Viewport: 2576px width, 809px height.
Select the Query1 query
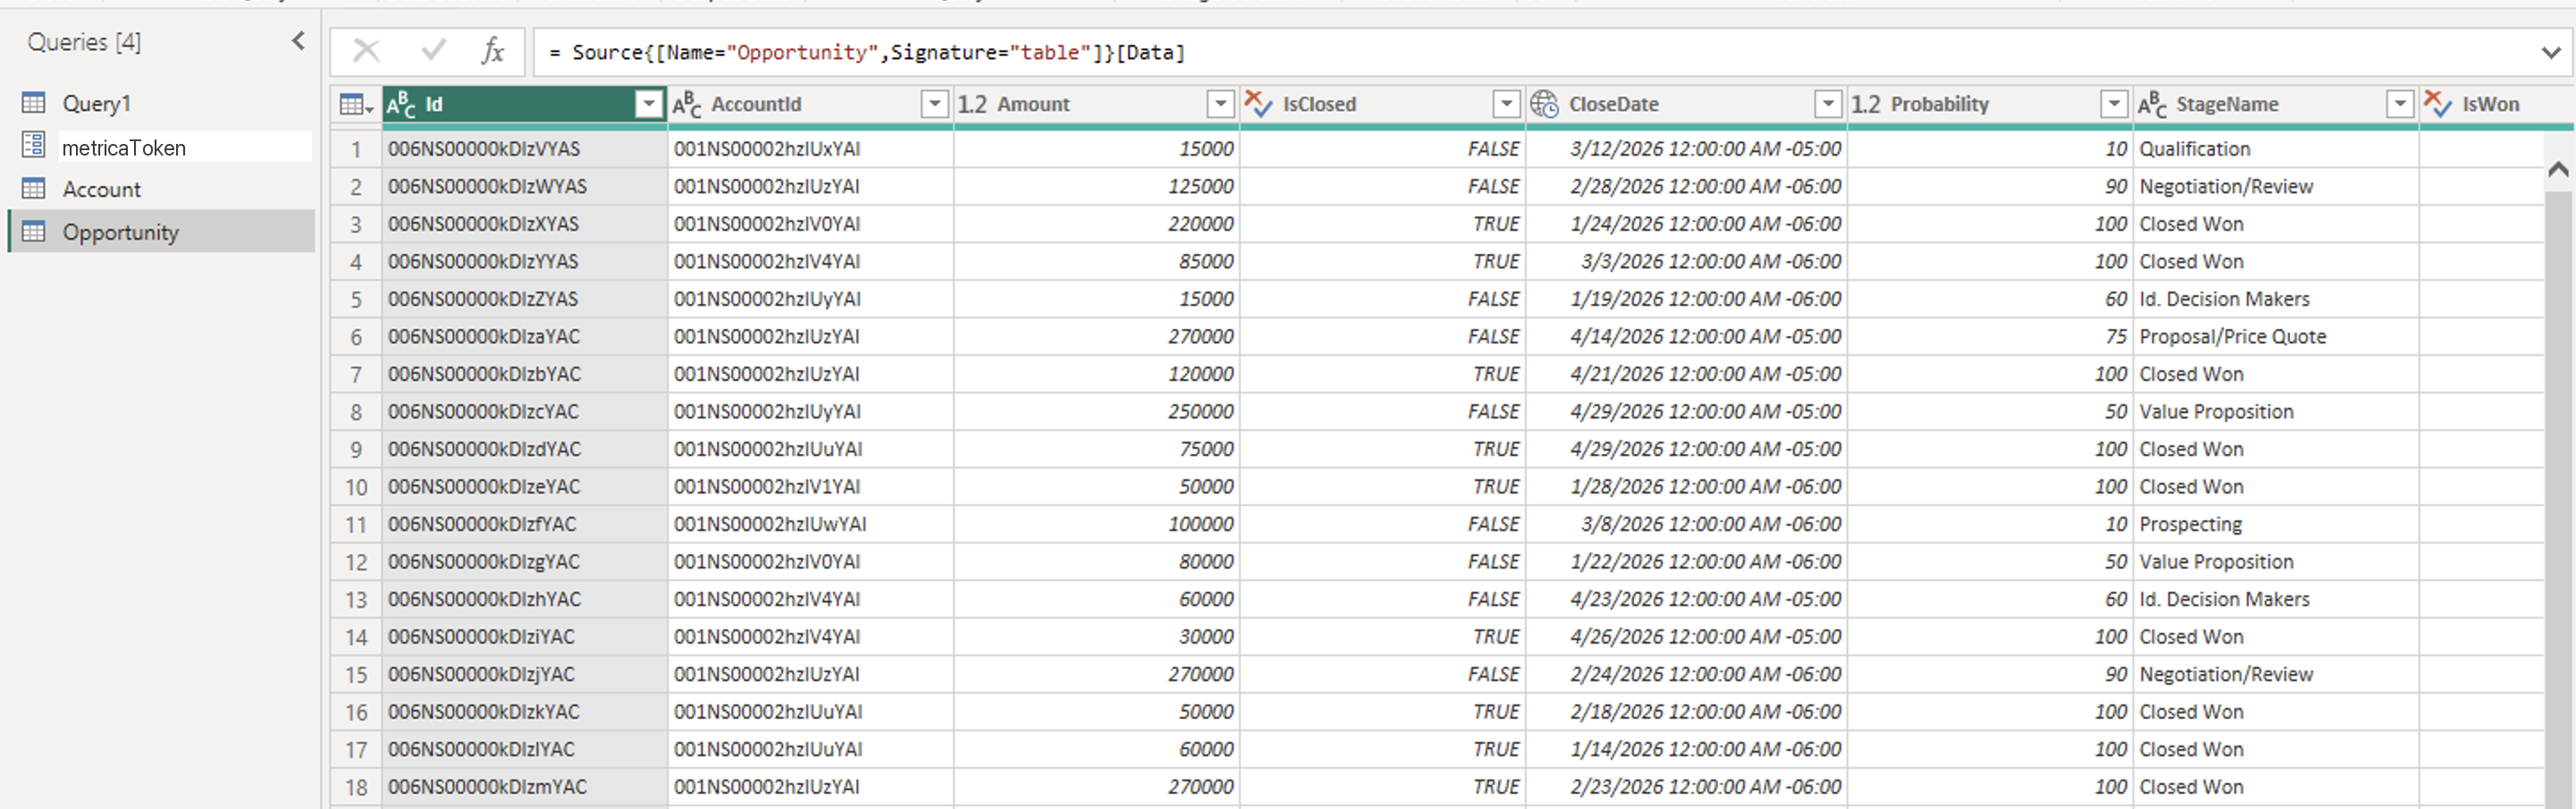[96, 103]
